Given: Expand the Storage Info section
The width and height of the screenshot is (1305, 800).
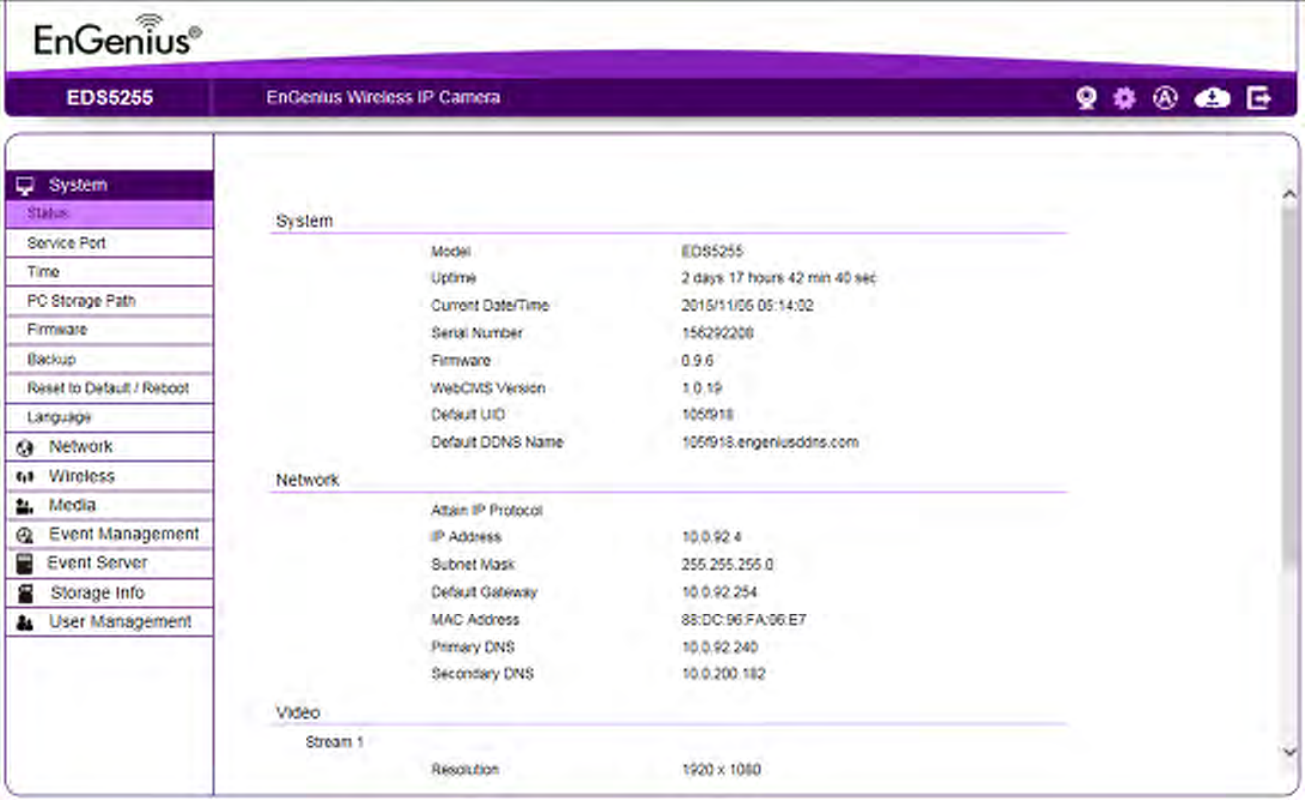Looking at the screenshot, I should click(109, 593).
